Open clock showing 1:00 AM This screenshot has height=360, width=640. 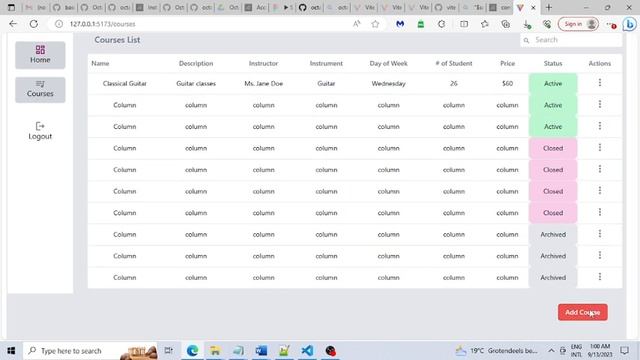600,350
